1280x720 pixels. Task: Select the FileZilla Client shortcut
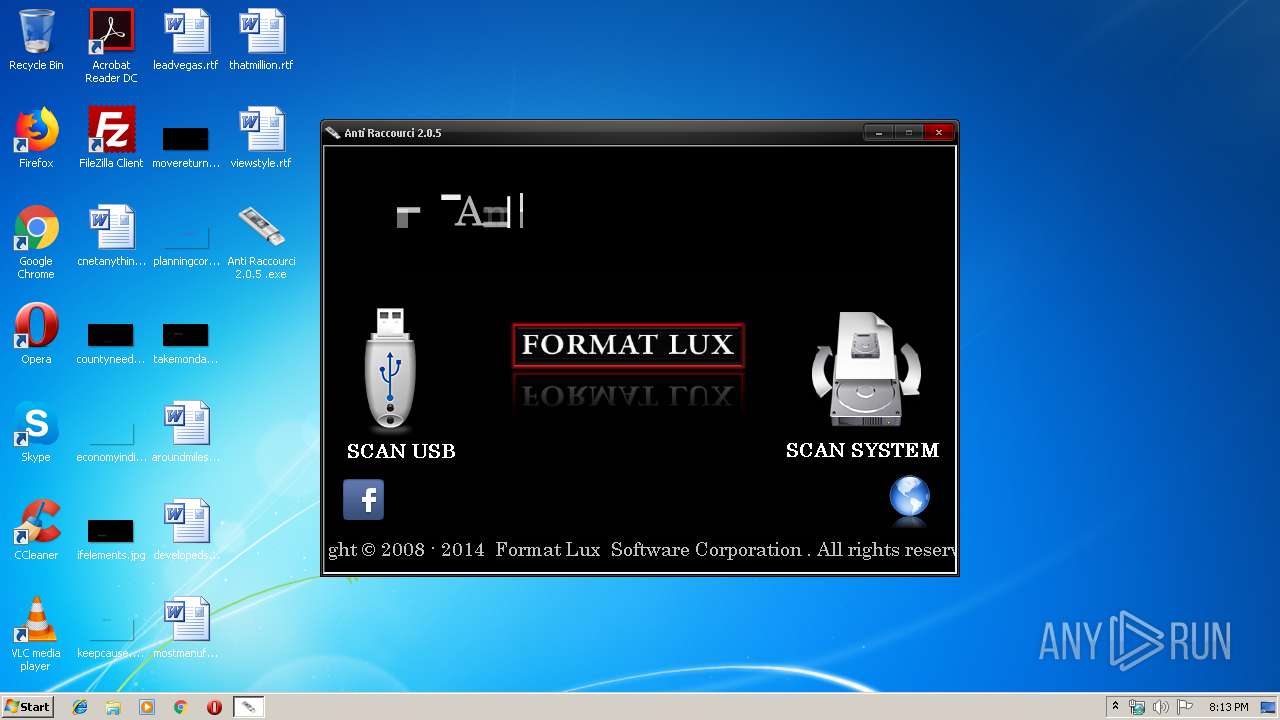pos(111,138)
